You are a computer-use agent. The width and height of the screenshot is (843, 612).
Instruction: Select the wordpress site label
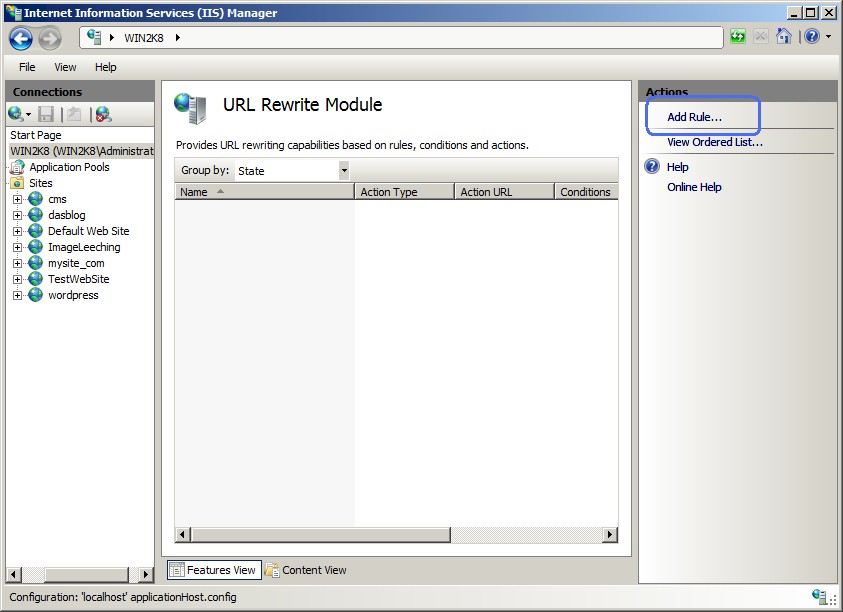(x=73, y=295)
